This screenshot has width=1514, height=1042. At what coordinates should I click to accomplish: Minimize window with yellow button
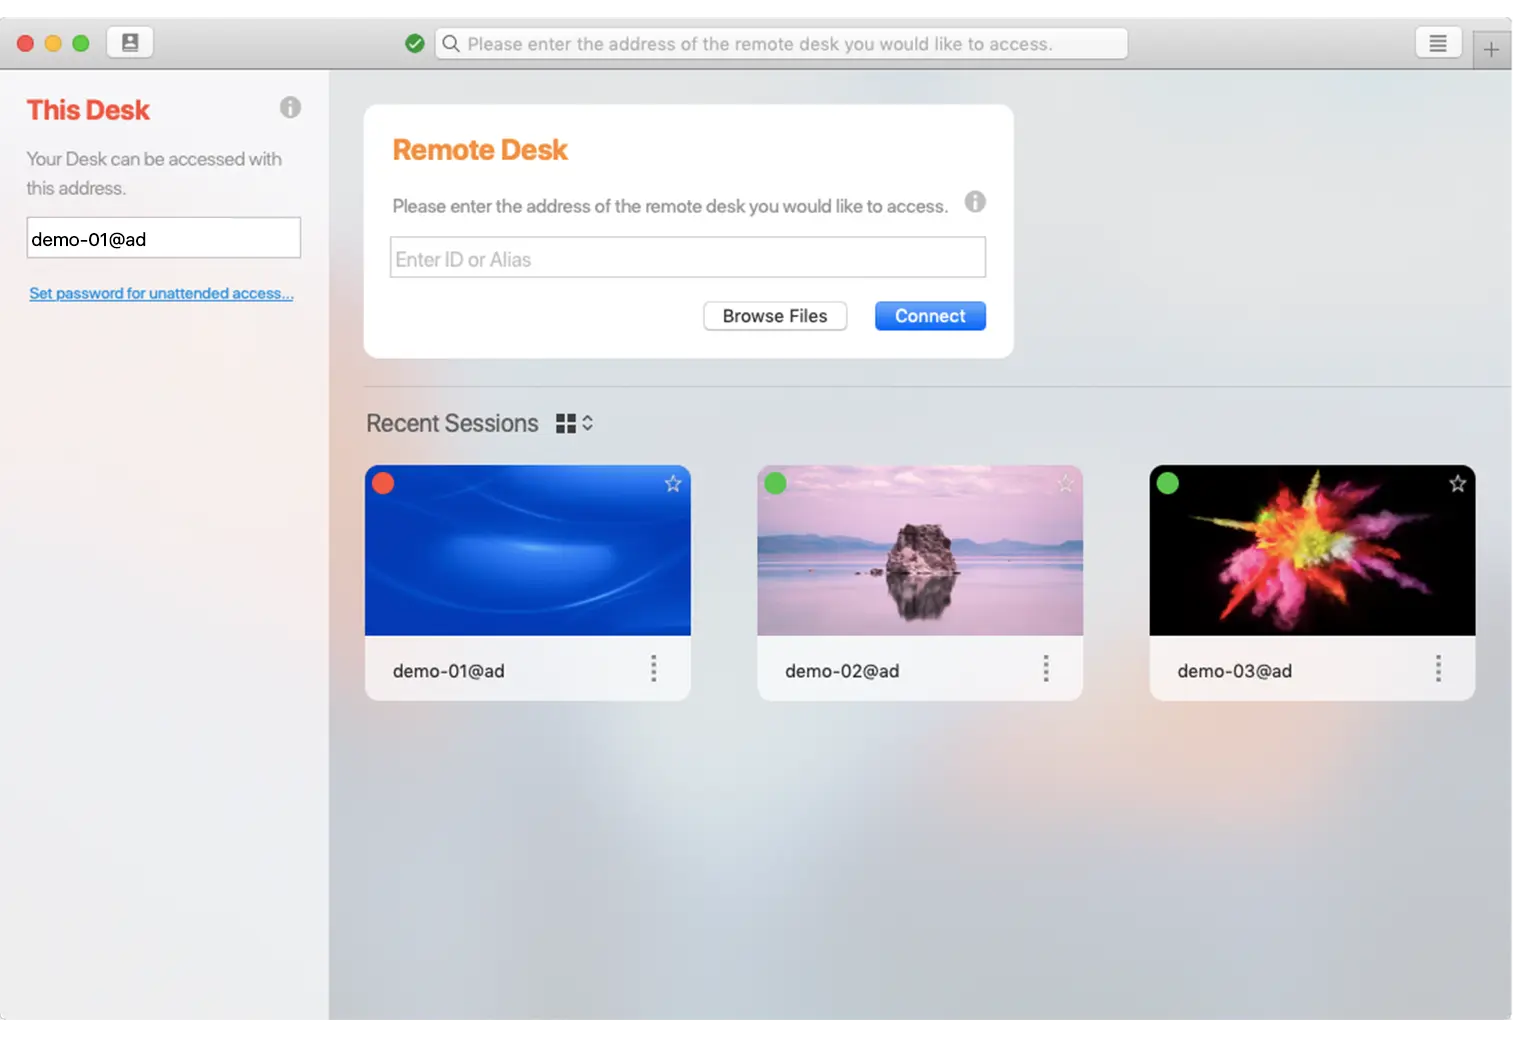53,43
